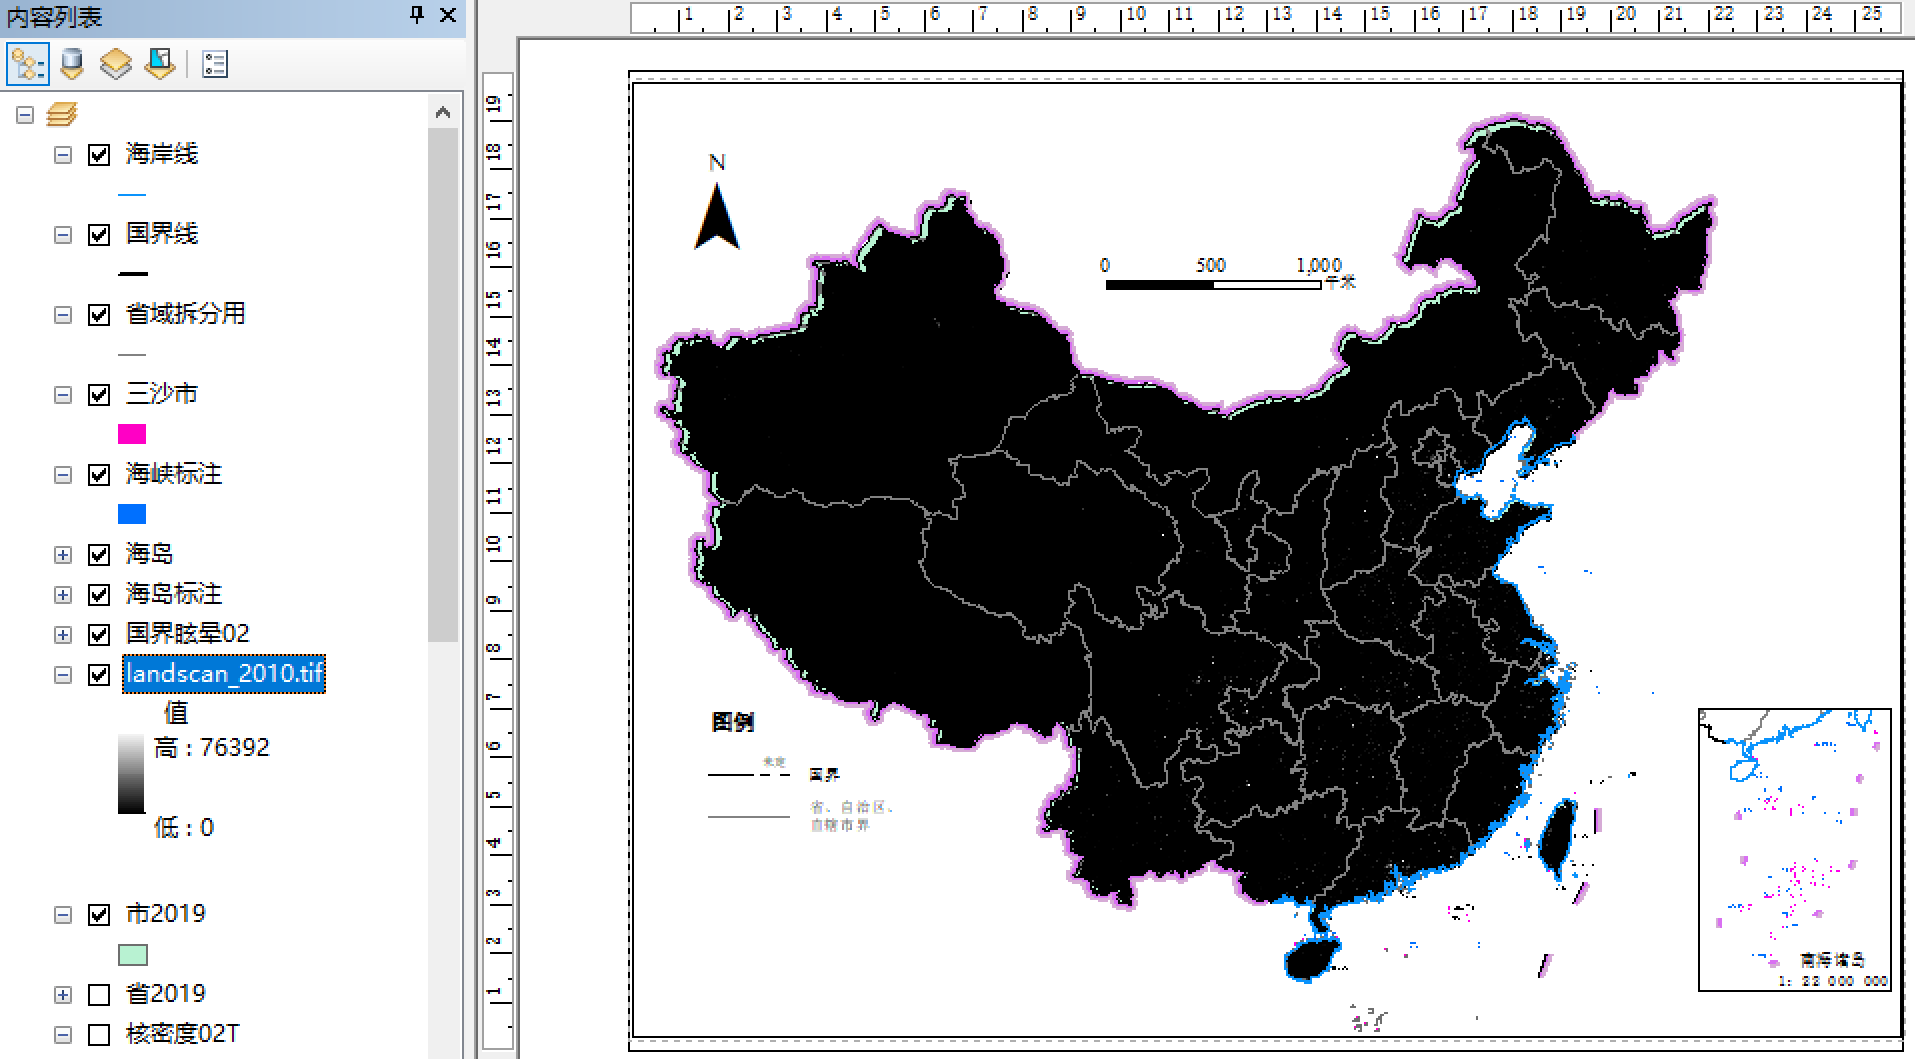Select the List By Visibility icon

[x=116, y=63]
